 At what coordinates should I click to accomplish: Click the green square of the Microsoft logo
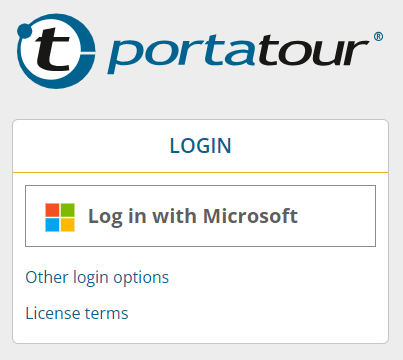(68, 210)
